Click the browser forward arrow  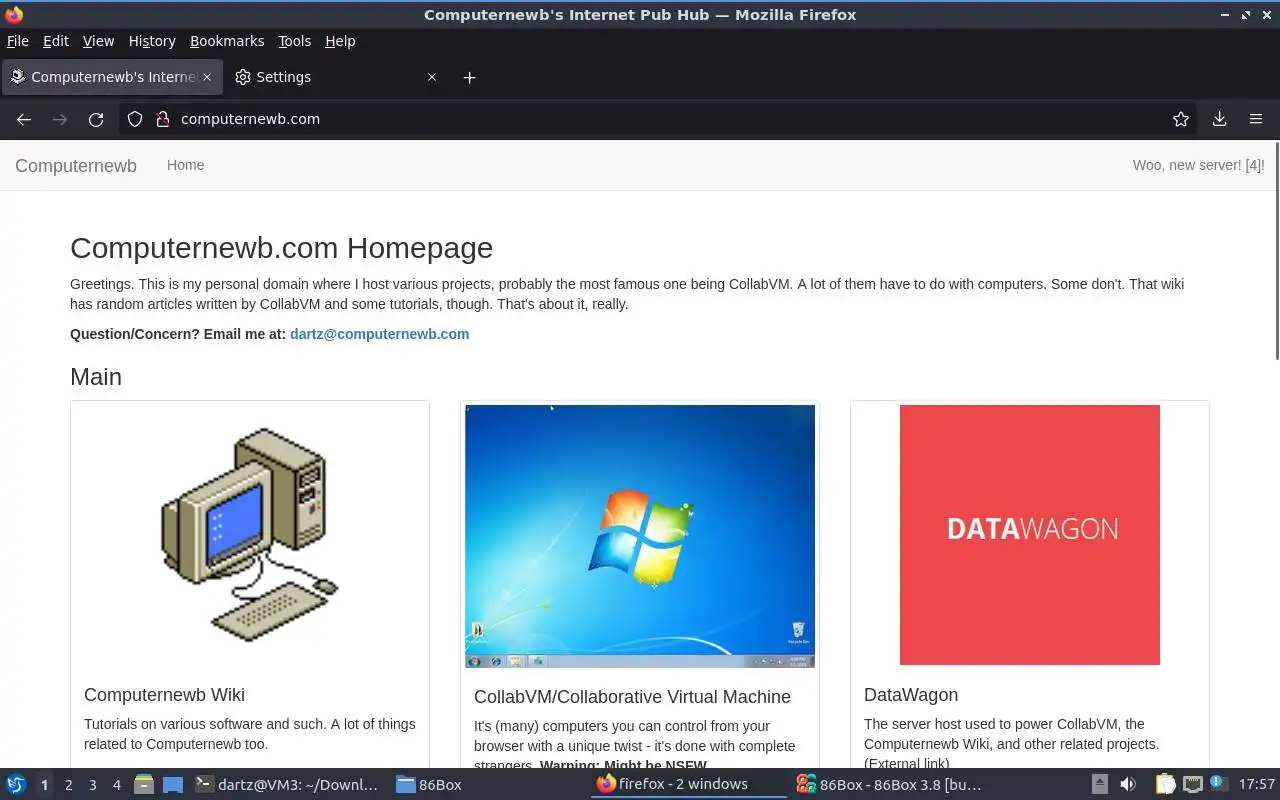pos(60,119)
